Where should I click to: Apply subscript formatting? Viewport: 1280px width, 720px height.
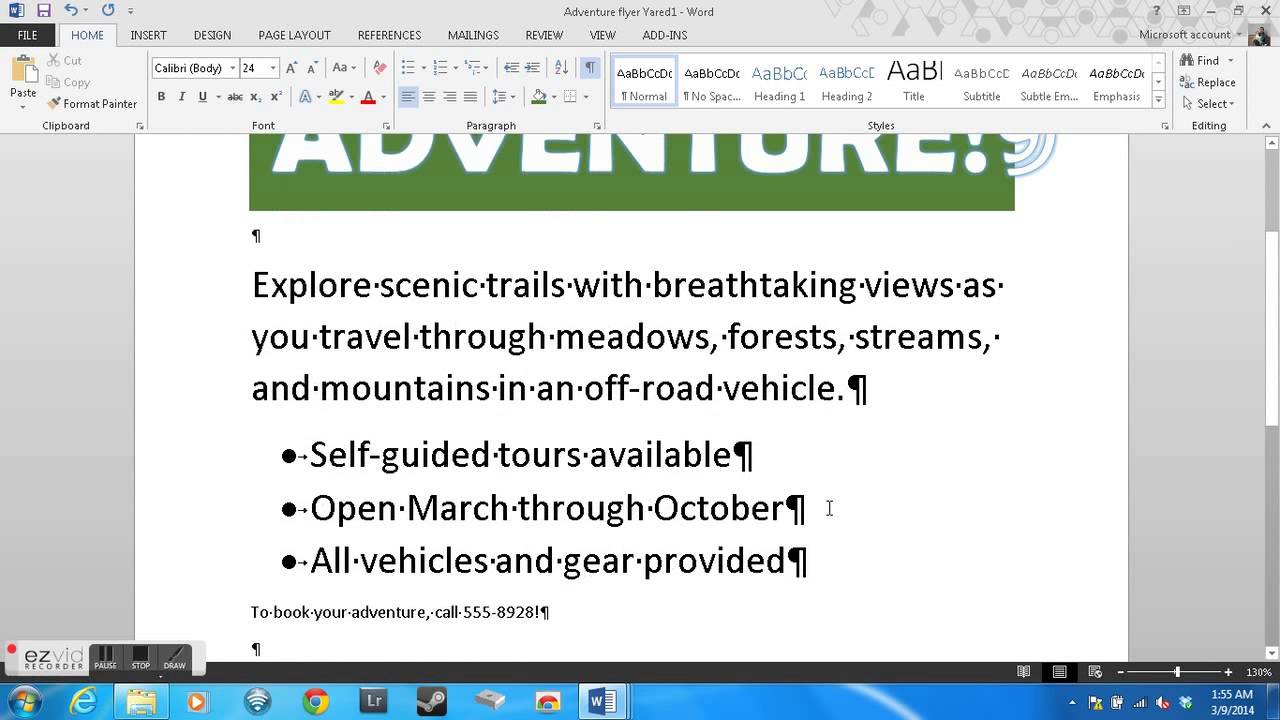[x=255, y=97]
